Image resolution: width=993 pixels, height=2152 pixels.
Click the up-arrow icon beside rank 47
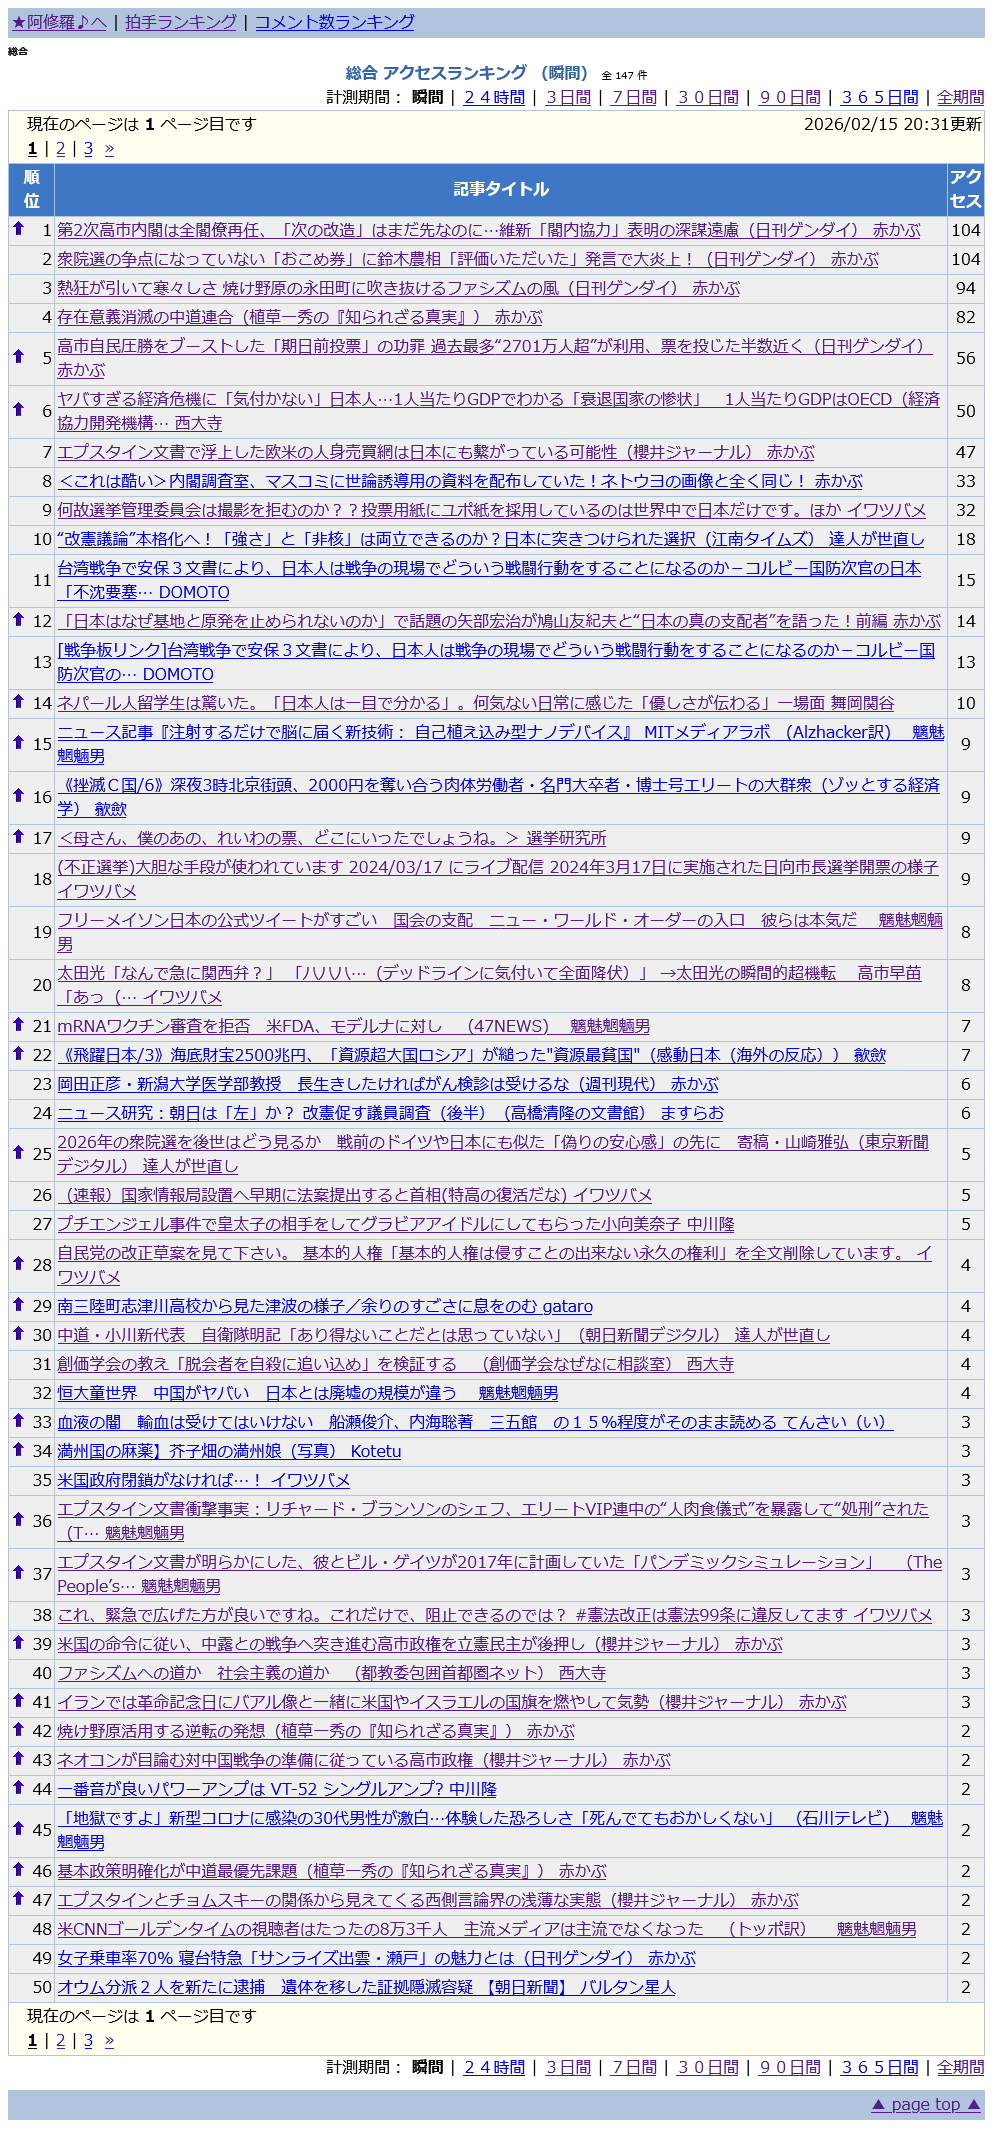[x=18, y=1898]
